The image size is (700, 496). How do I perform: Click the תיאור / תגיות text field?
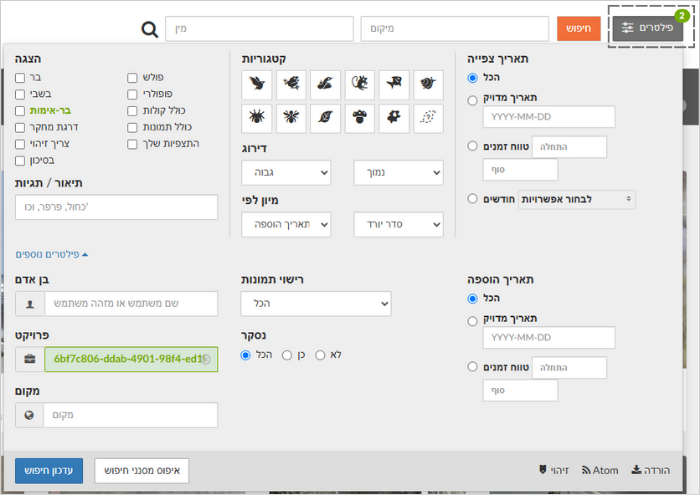tap(117, 207)
